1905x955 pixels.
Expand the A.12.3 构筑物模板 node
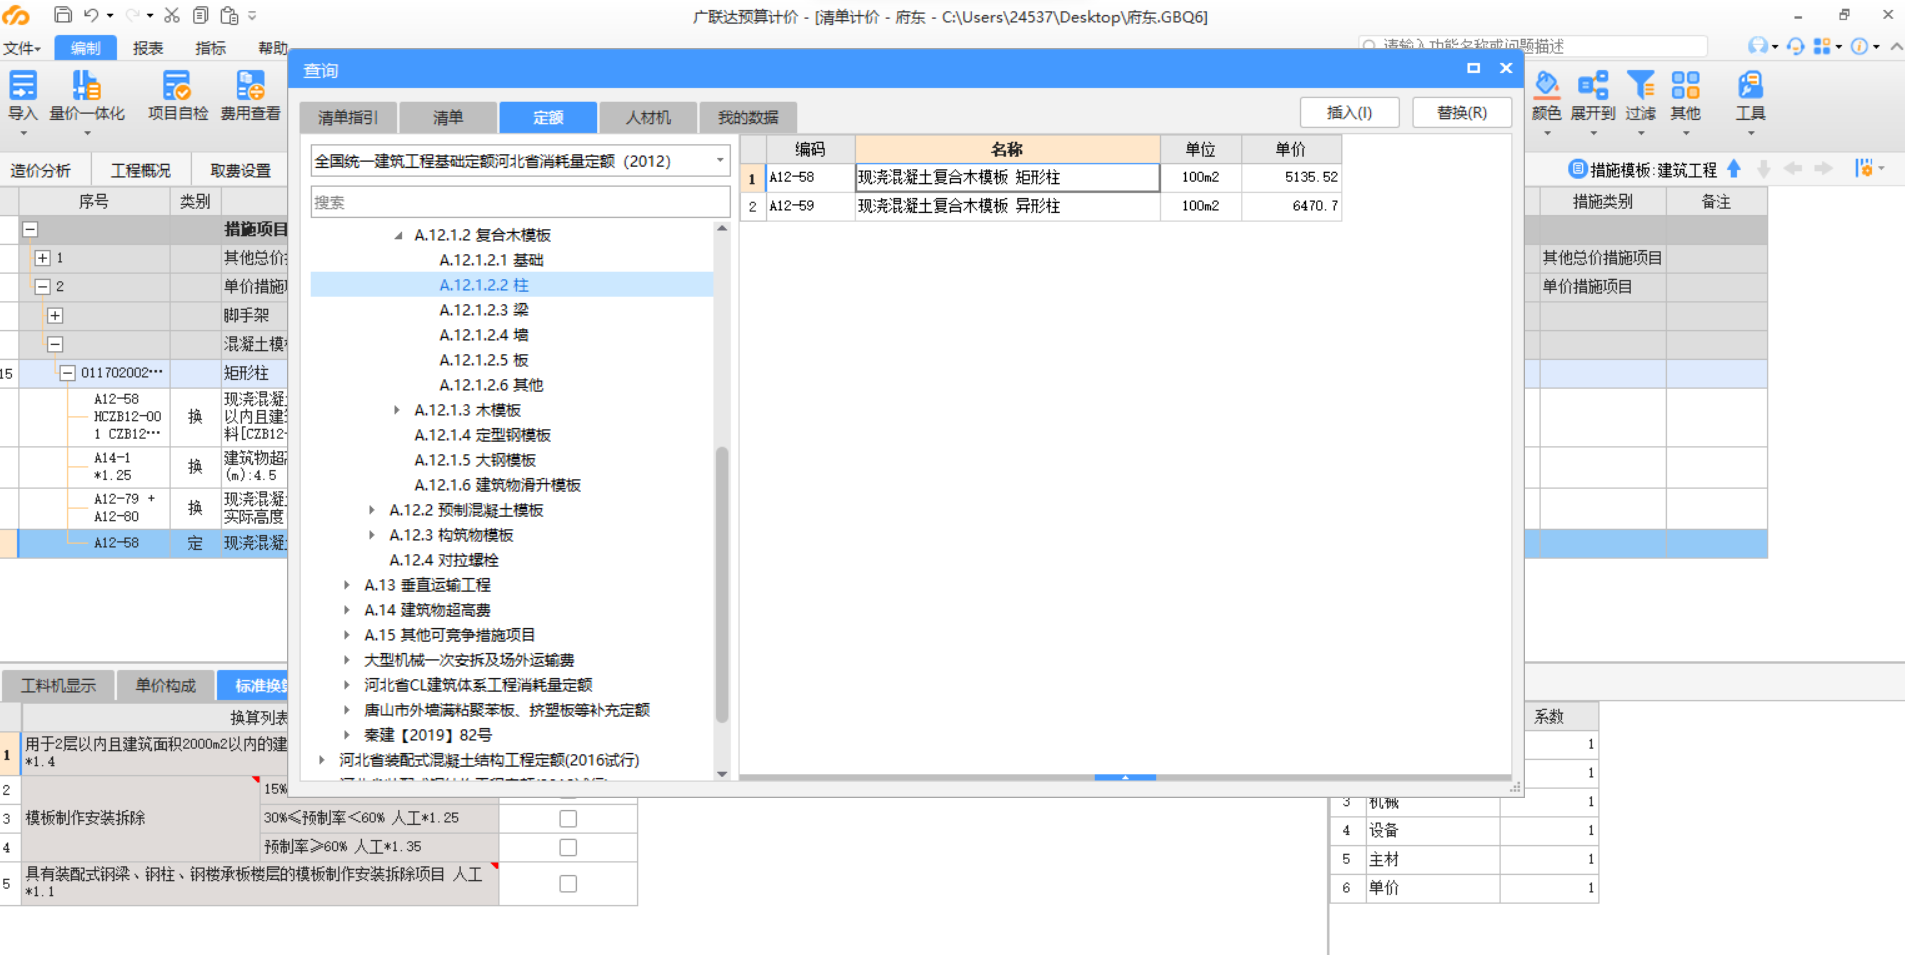[372, 535]
